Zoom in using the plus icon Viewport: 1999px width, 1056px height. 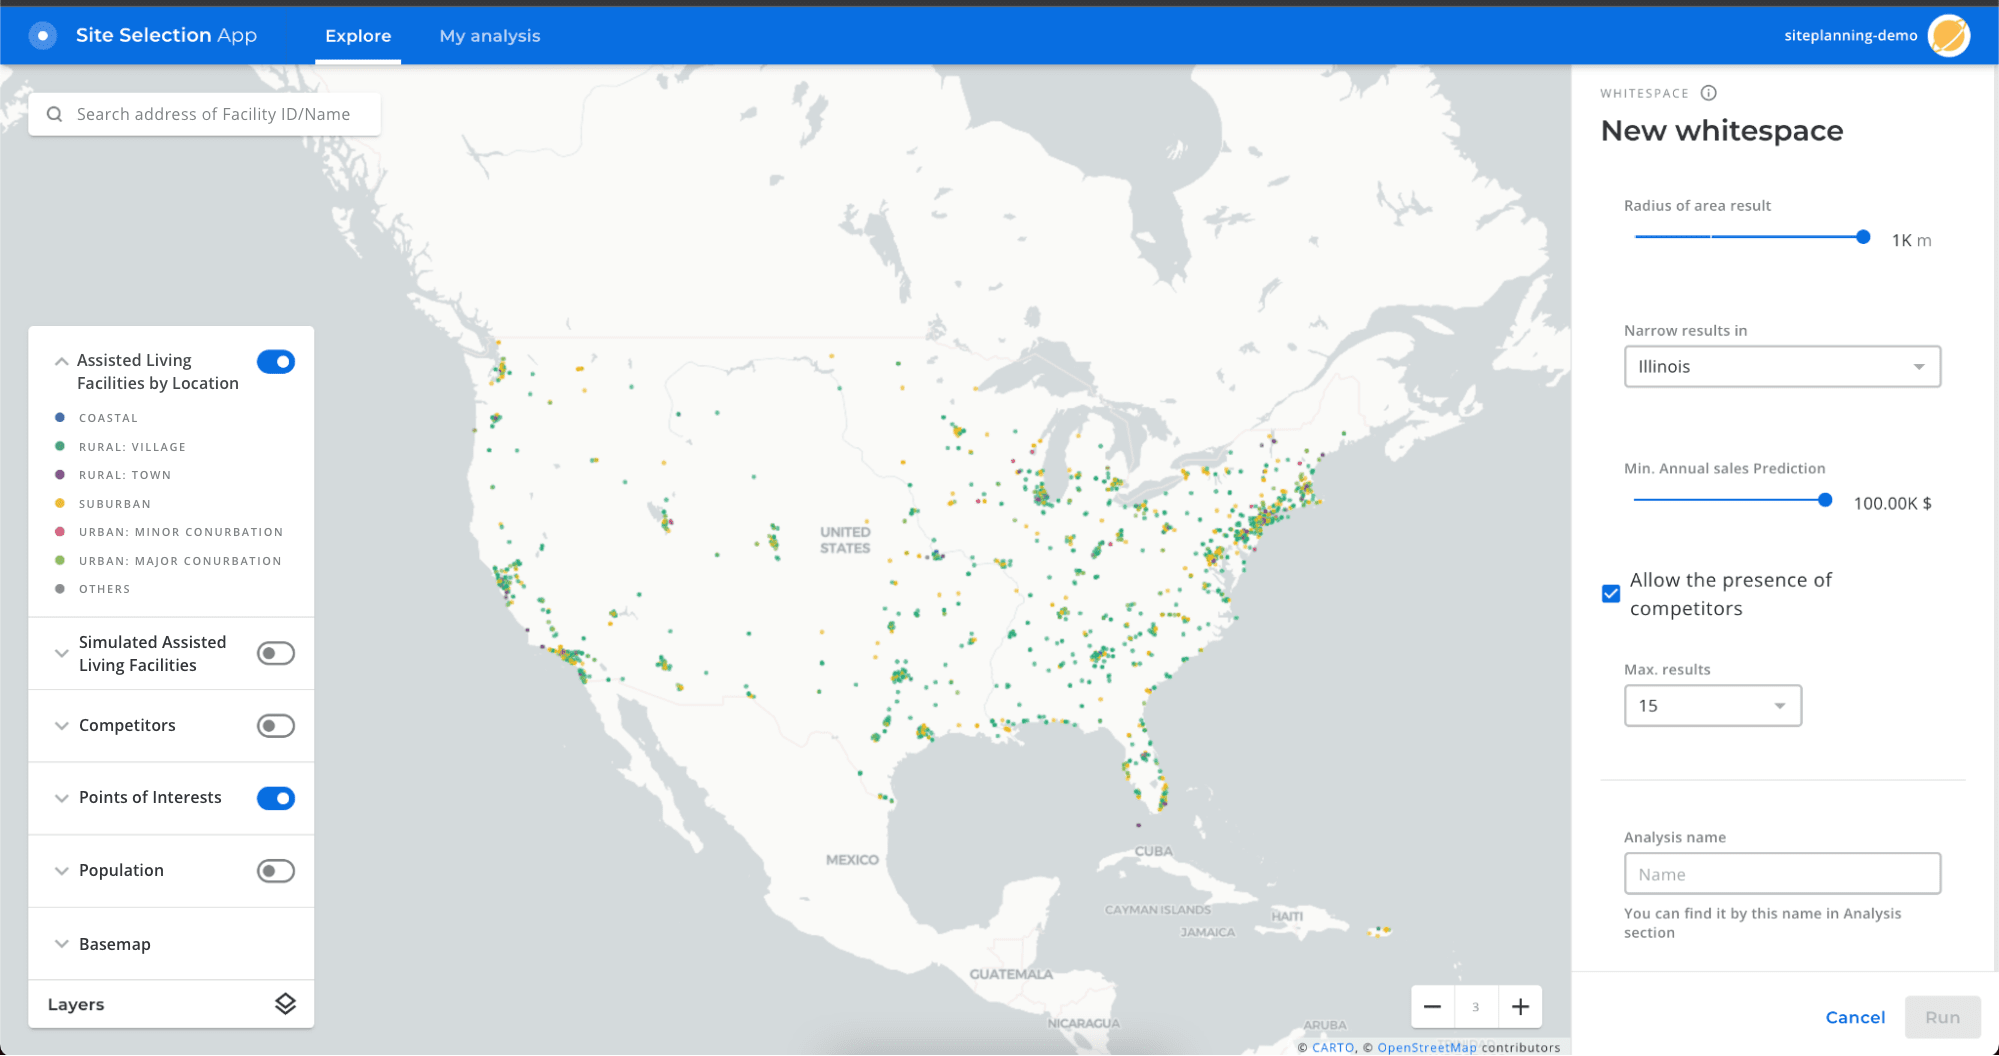pos(1519,1006)
